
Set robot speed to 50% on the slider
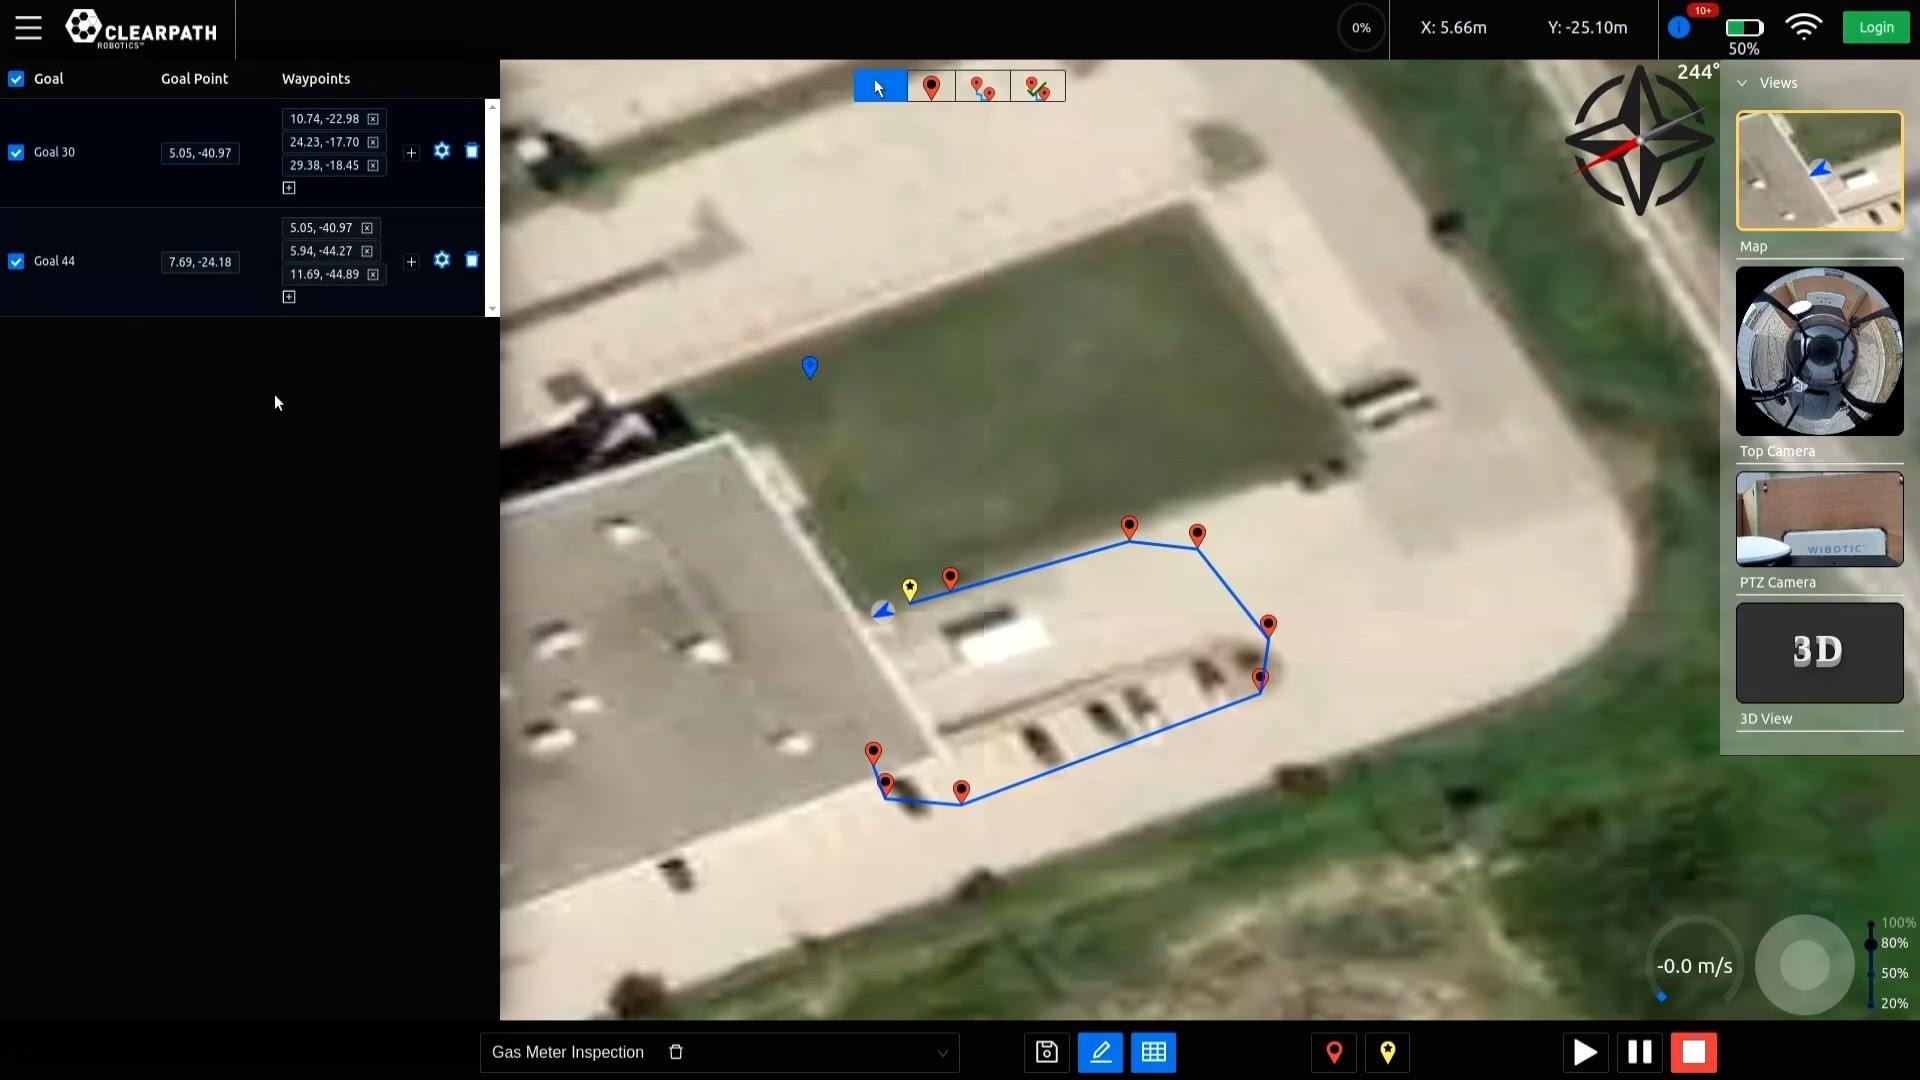tap(1871, 974)
